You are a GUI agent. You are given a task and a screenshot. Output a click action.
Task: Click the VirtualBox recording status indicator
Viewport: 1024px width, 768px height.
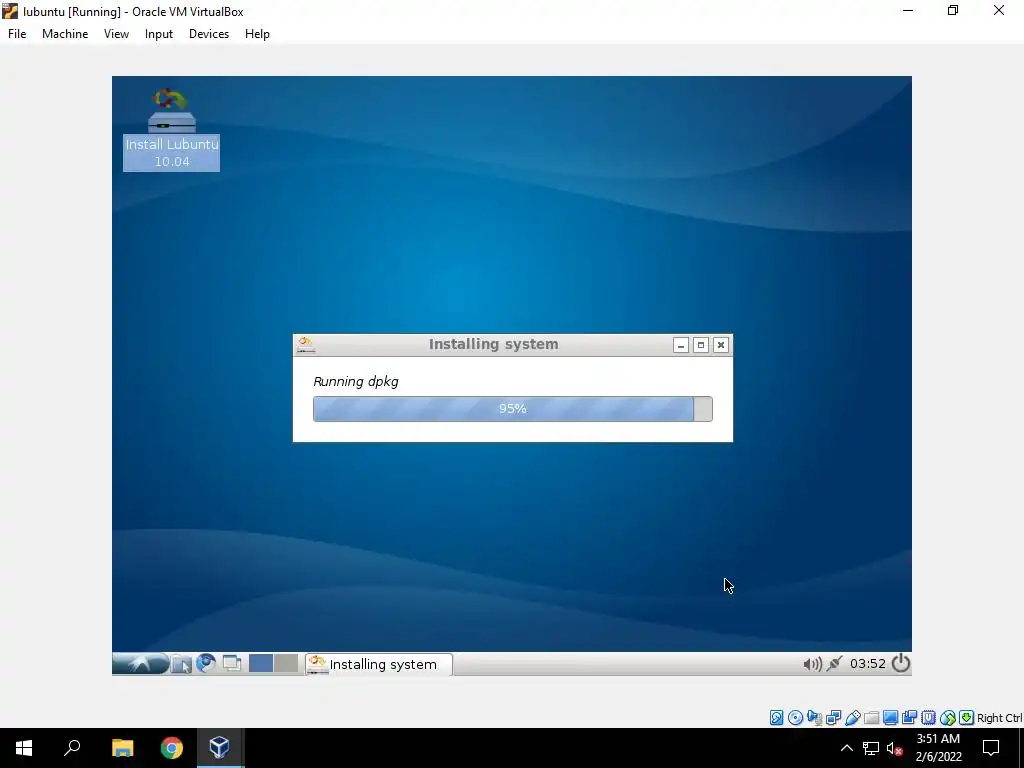coord(909,718)
